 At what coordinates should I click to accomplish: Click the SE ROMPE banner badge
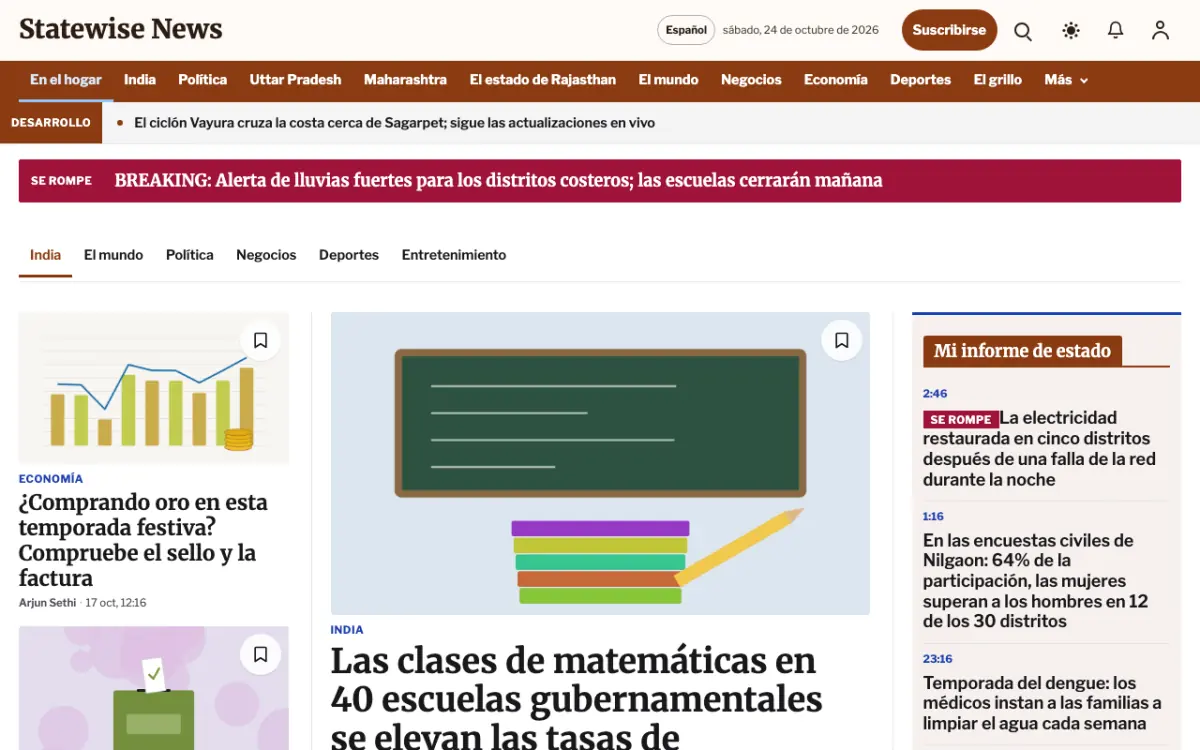coord(61,181)
